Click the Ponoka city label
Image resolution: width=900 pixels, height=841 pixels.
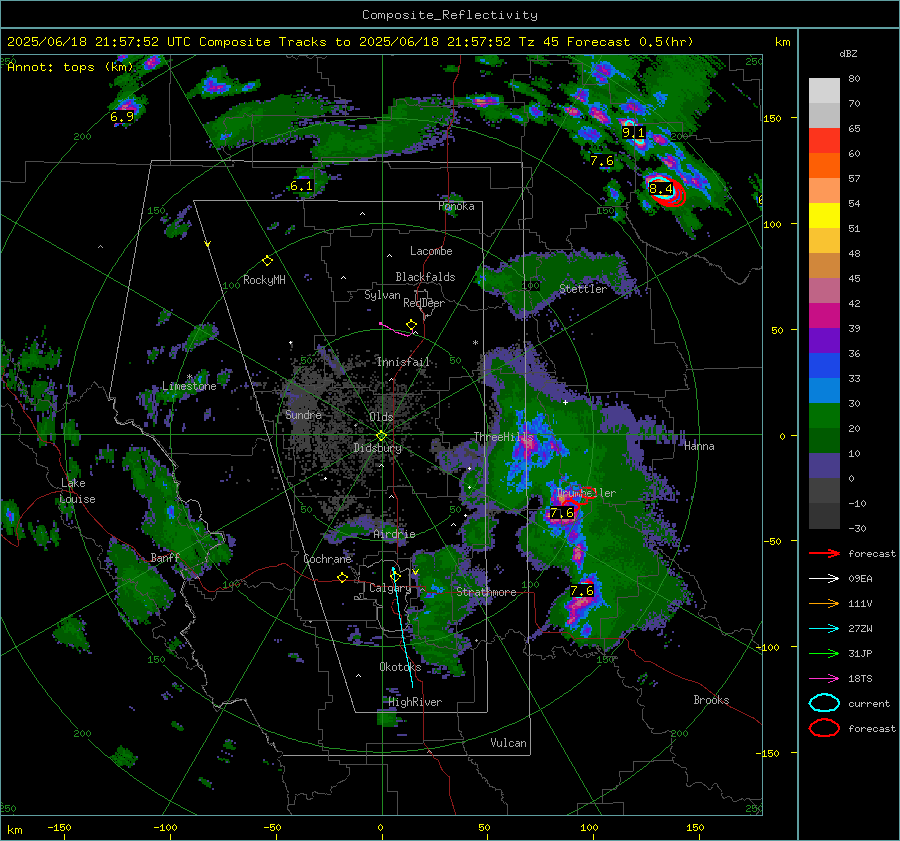click(x=456, y=206)
